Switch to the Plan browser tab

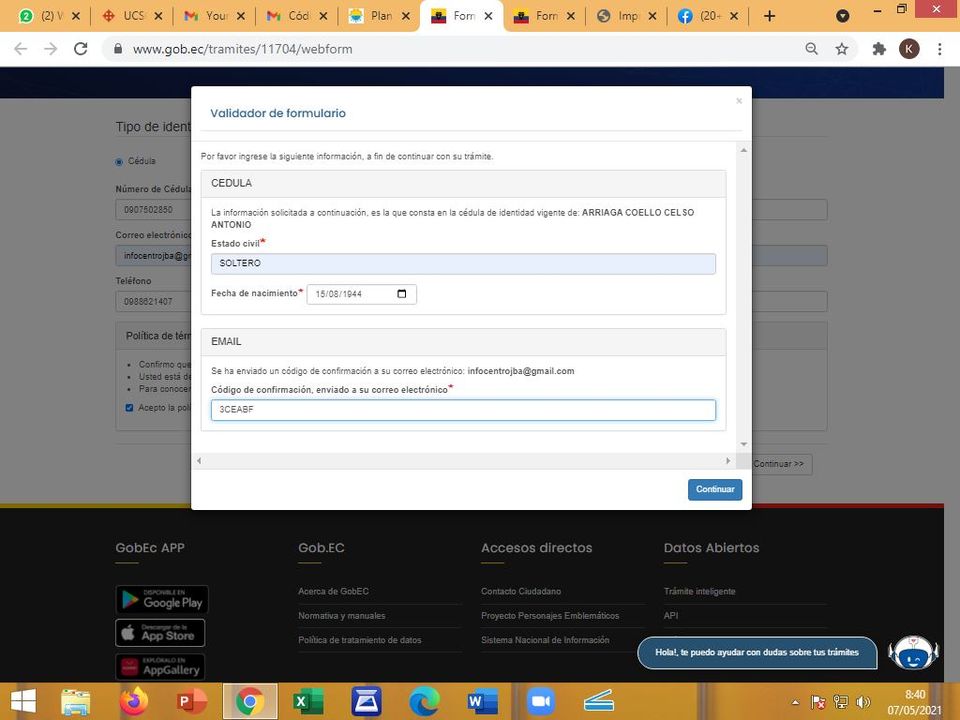click(x=379, y=16)
